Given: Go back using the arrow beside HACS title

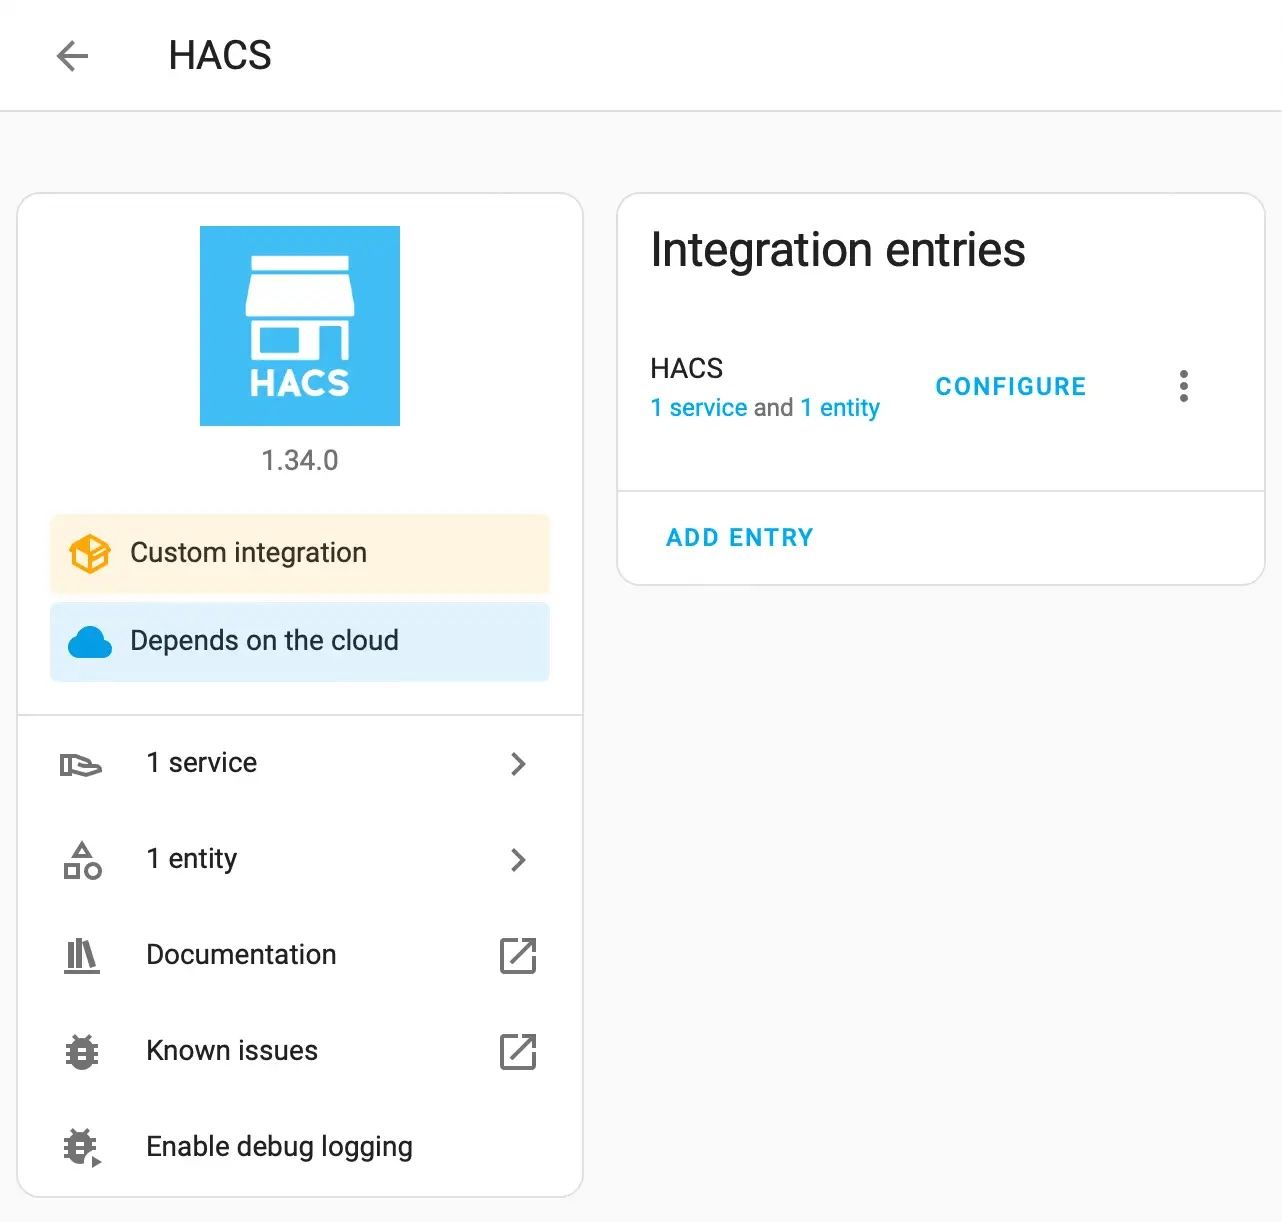Looking at the screenshot, I should (x=72, y=56).
